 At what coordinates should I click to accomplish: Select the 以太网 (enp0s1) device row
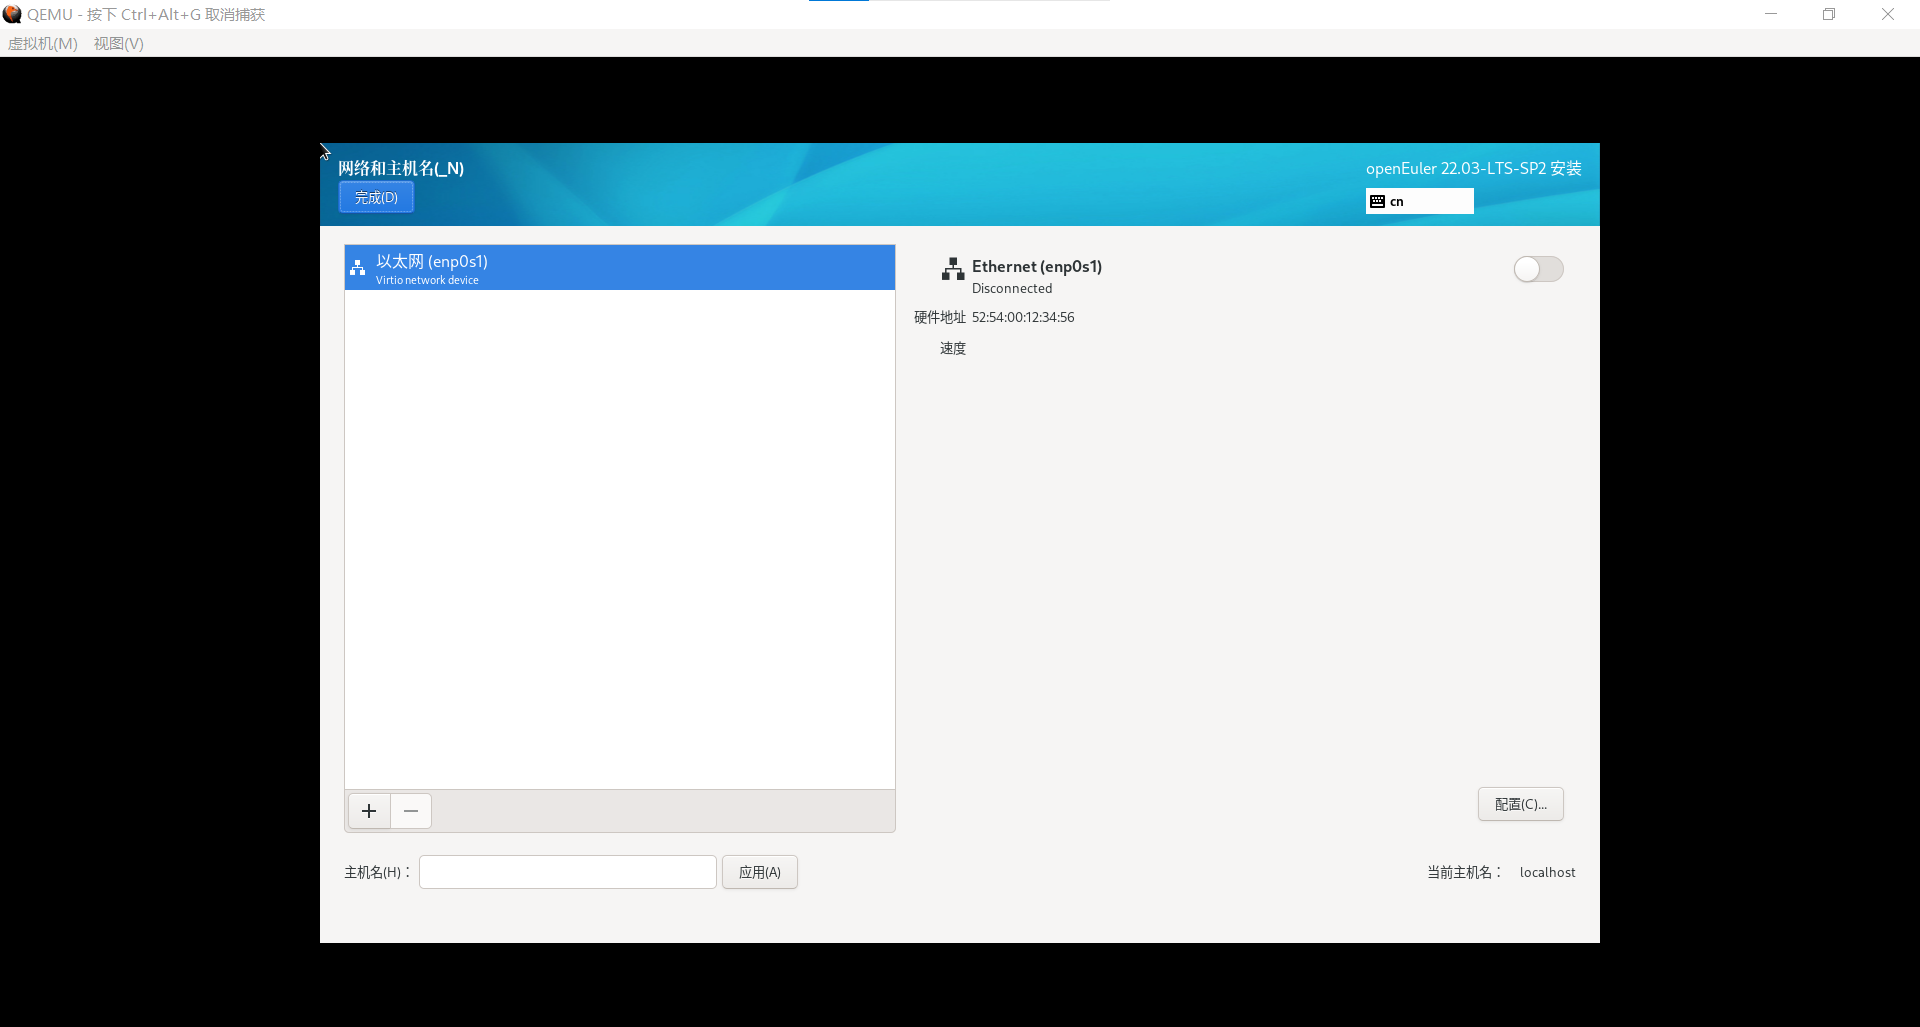[x=619, y=268]
